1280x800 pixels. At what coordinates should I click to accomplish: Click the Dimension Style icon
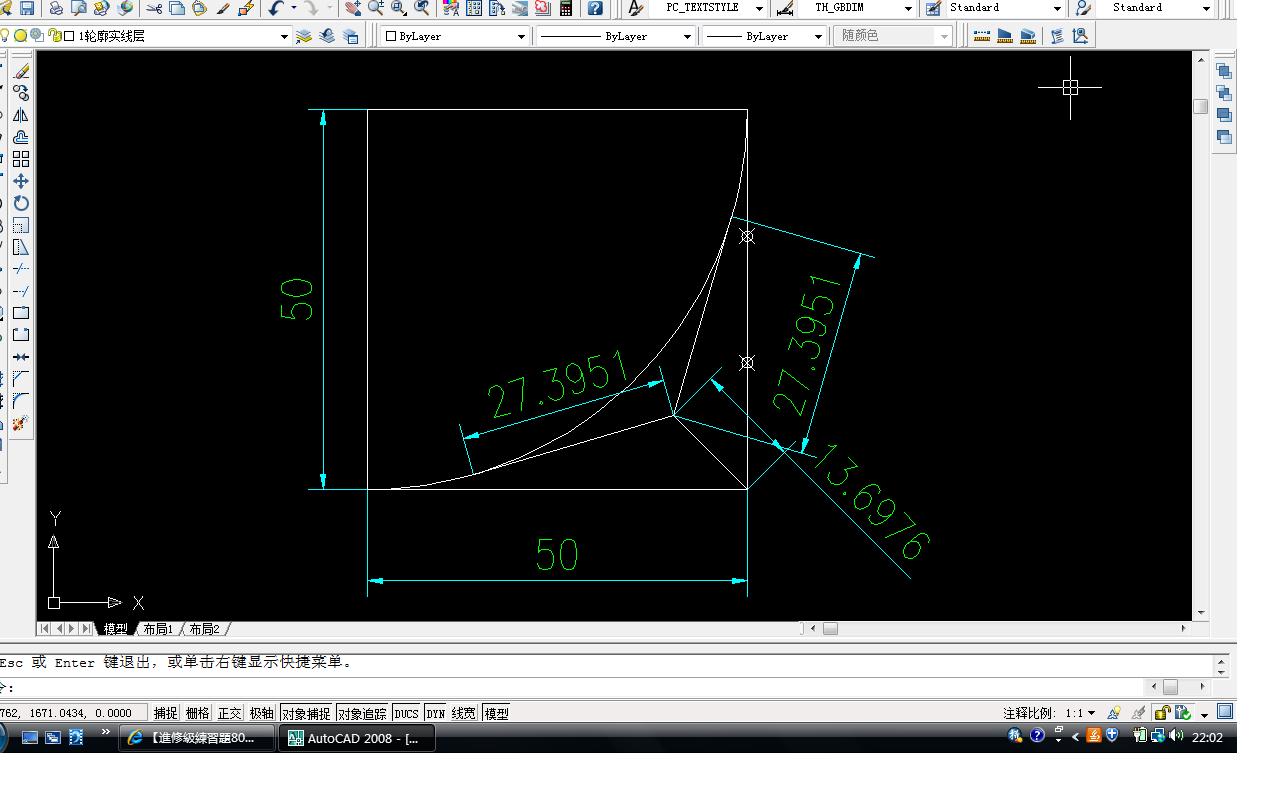[785, 8]
